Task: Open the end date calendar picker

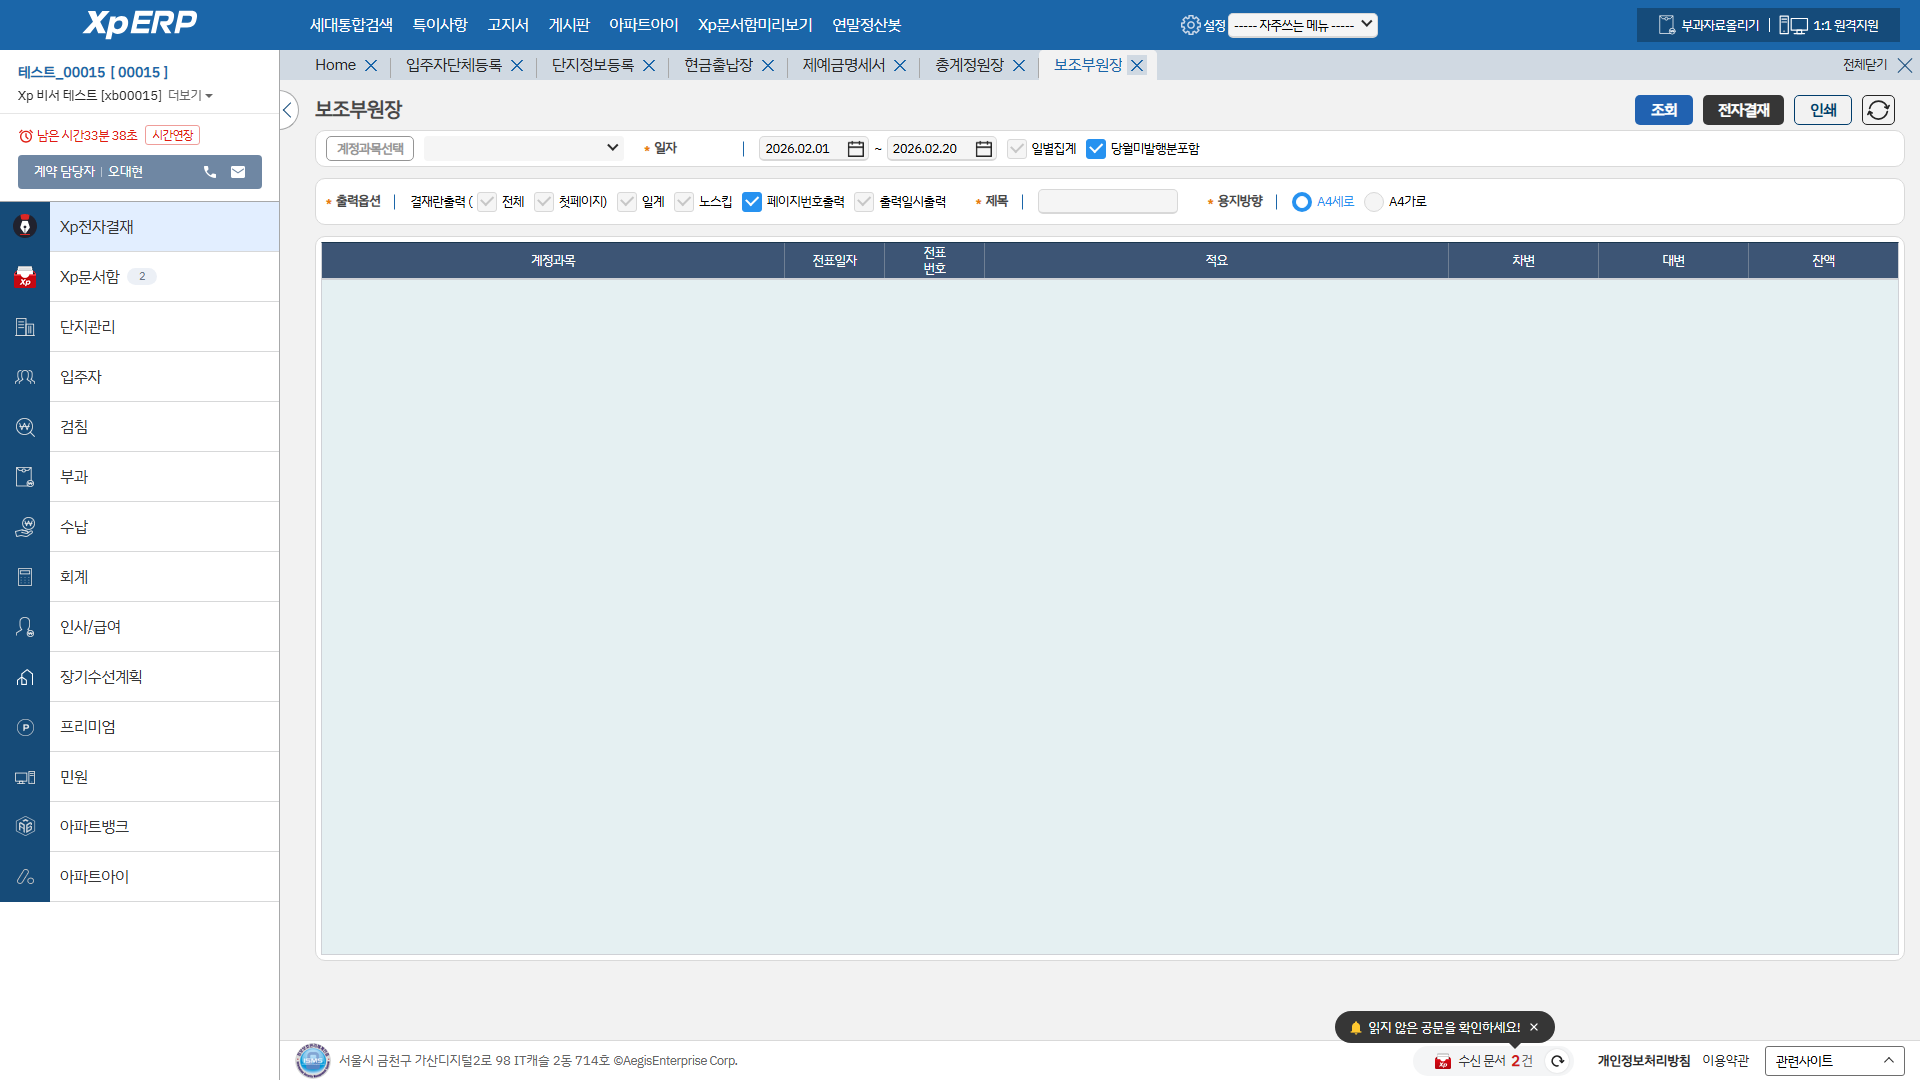Action: tap(984, 149)
